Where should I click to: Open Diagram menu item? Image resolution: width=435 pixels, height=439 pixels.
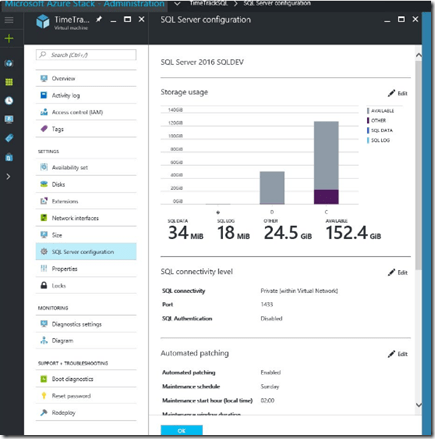[86, 341]
